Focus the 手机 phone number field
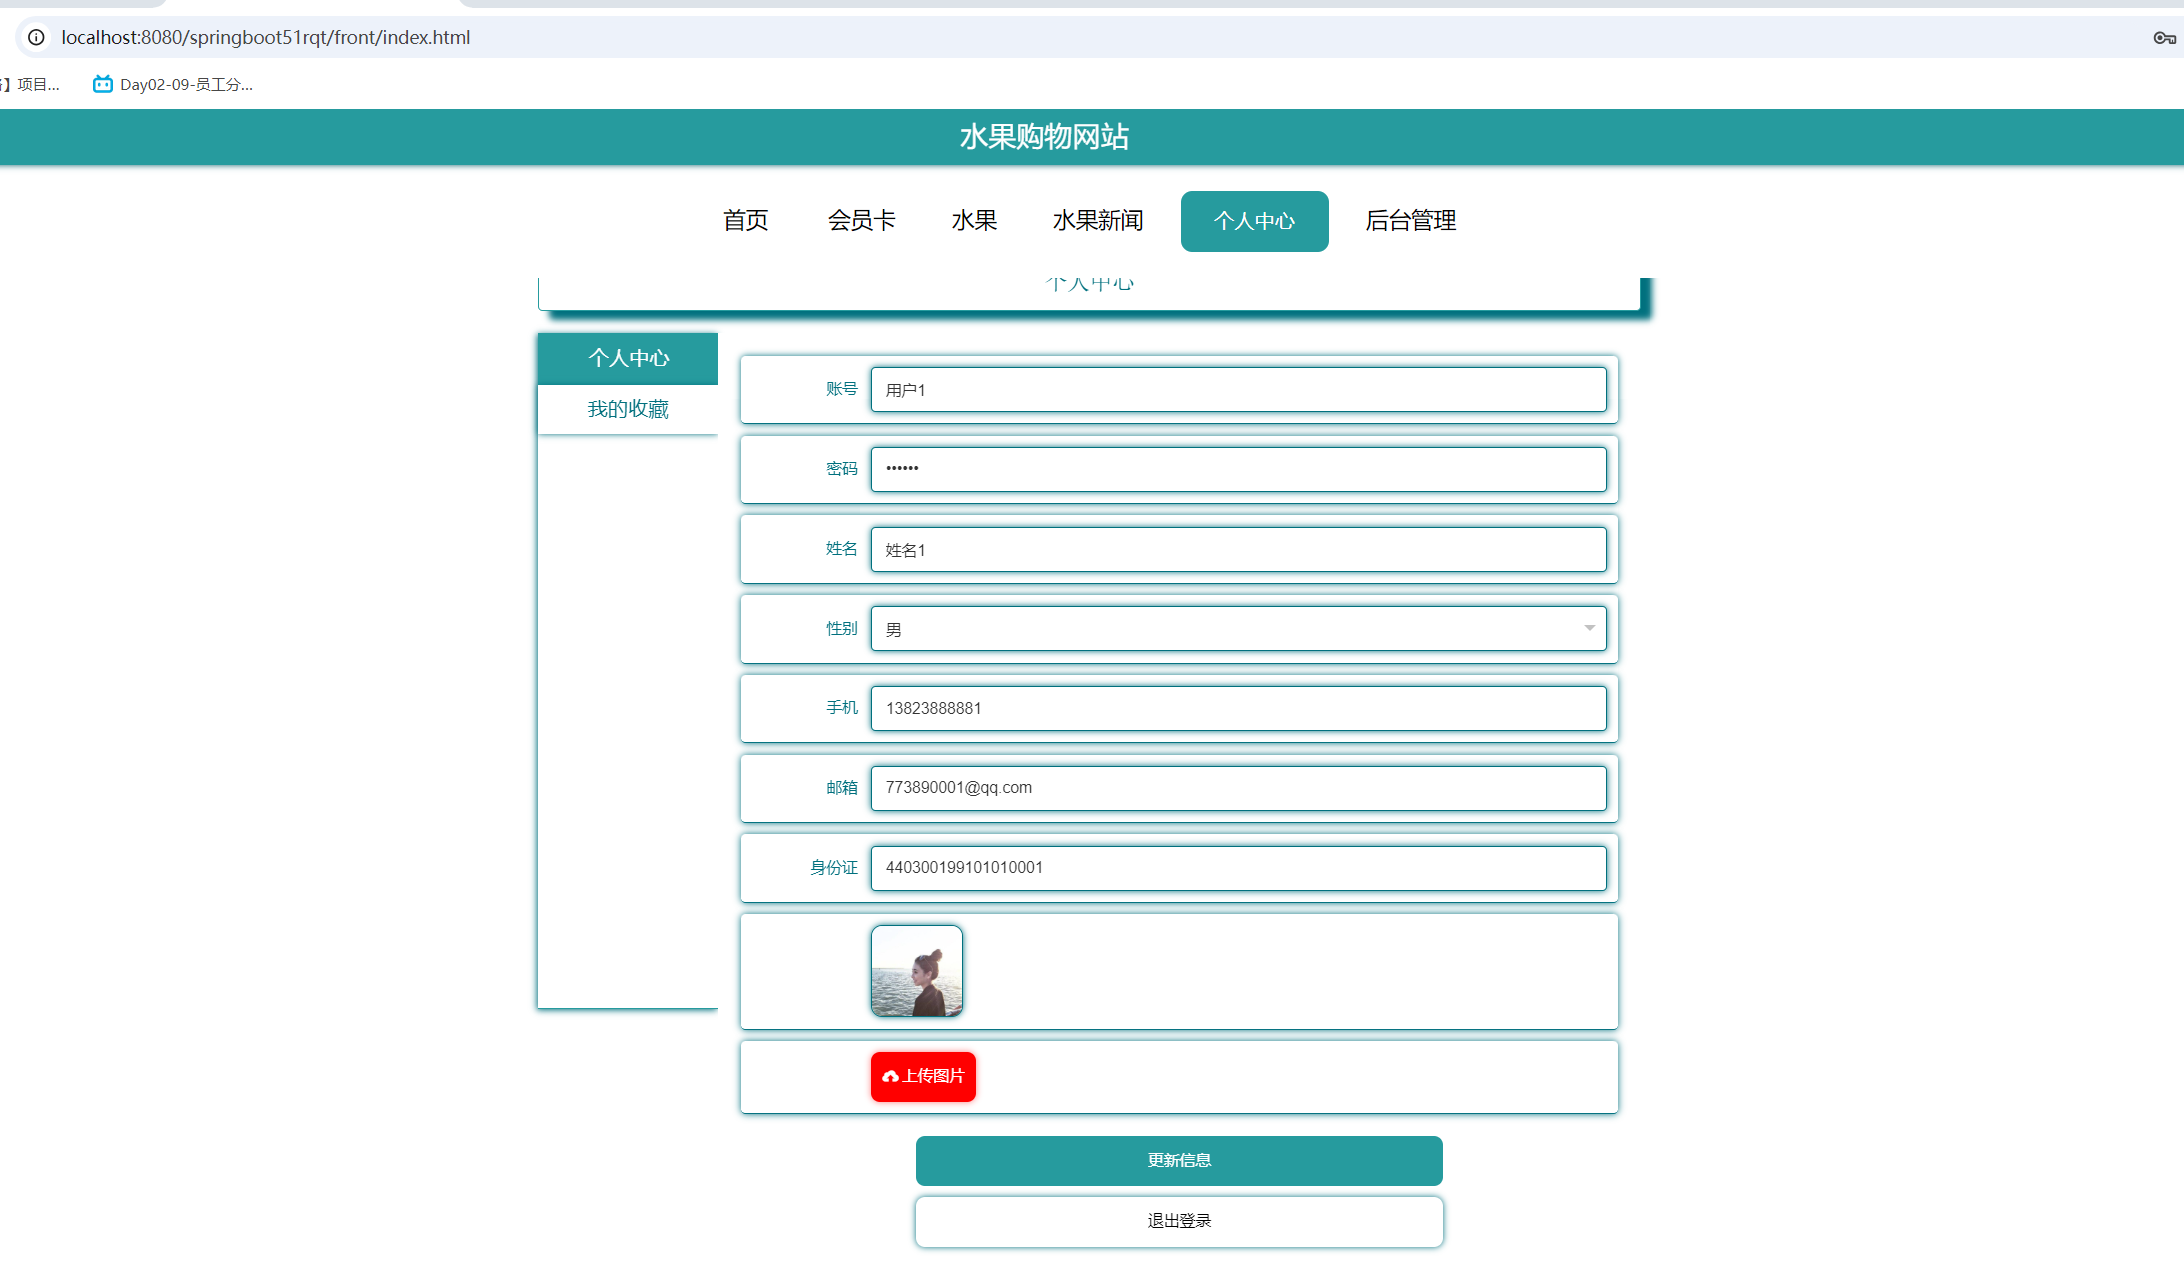 [x=1238, y=708]
